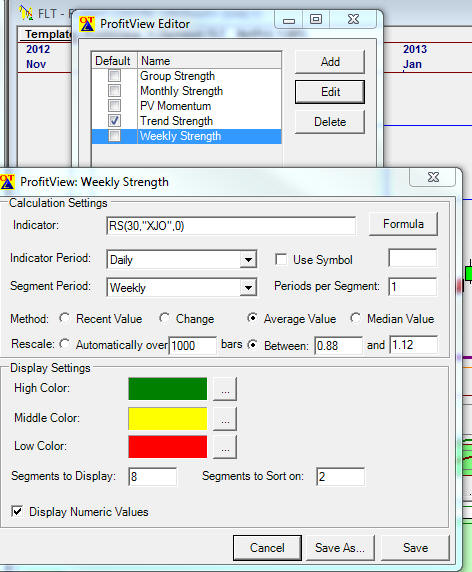
Task: Choose Rescale Automatically over bars option
Action: coord(65,344)
